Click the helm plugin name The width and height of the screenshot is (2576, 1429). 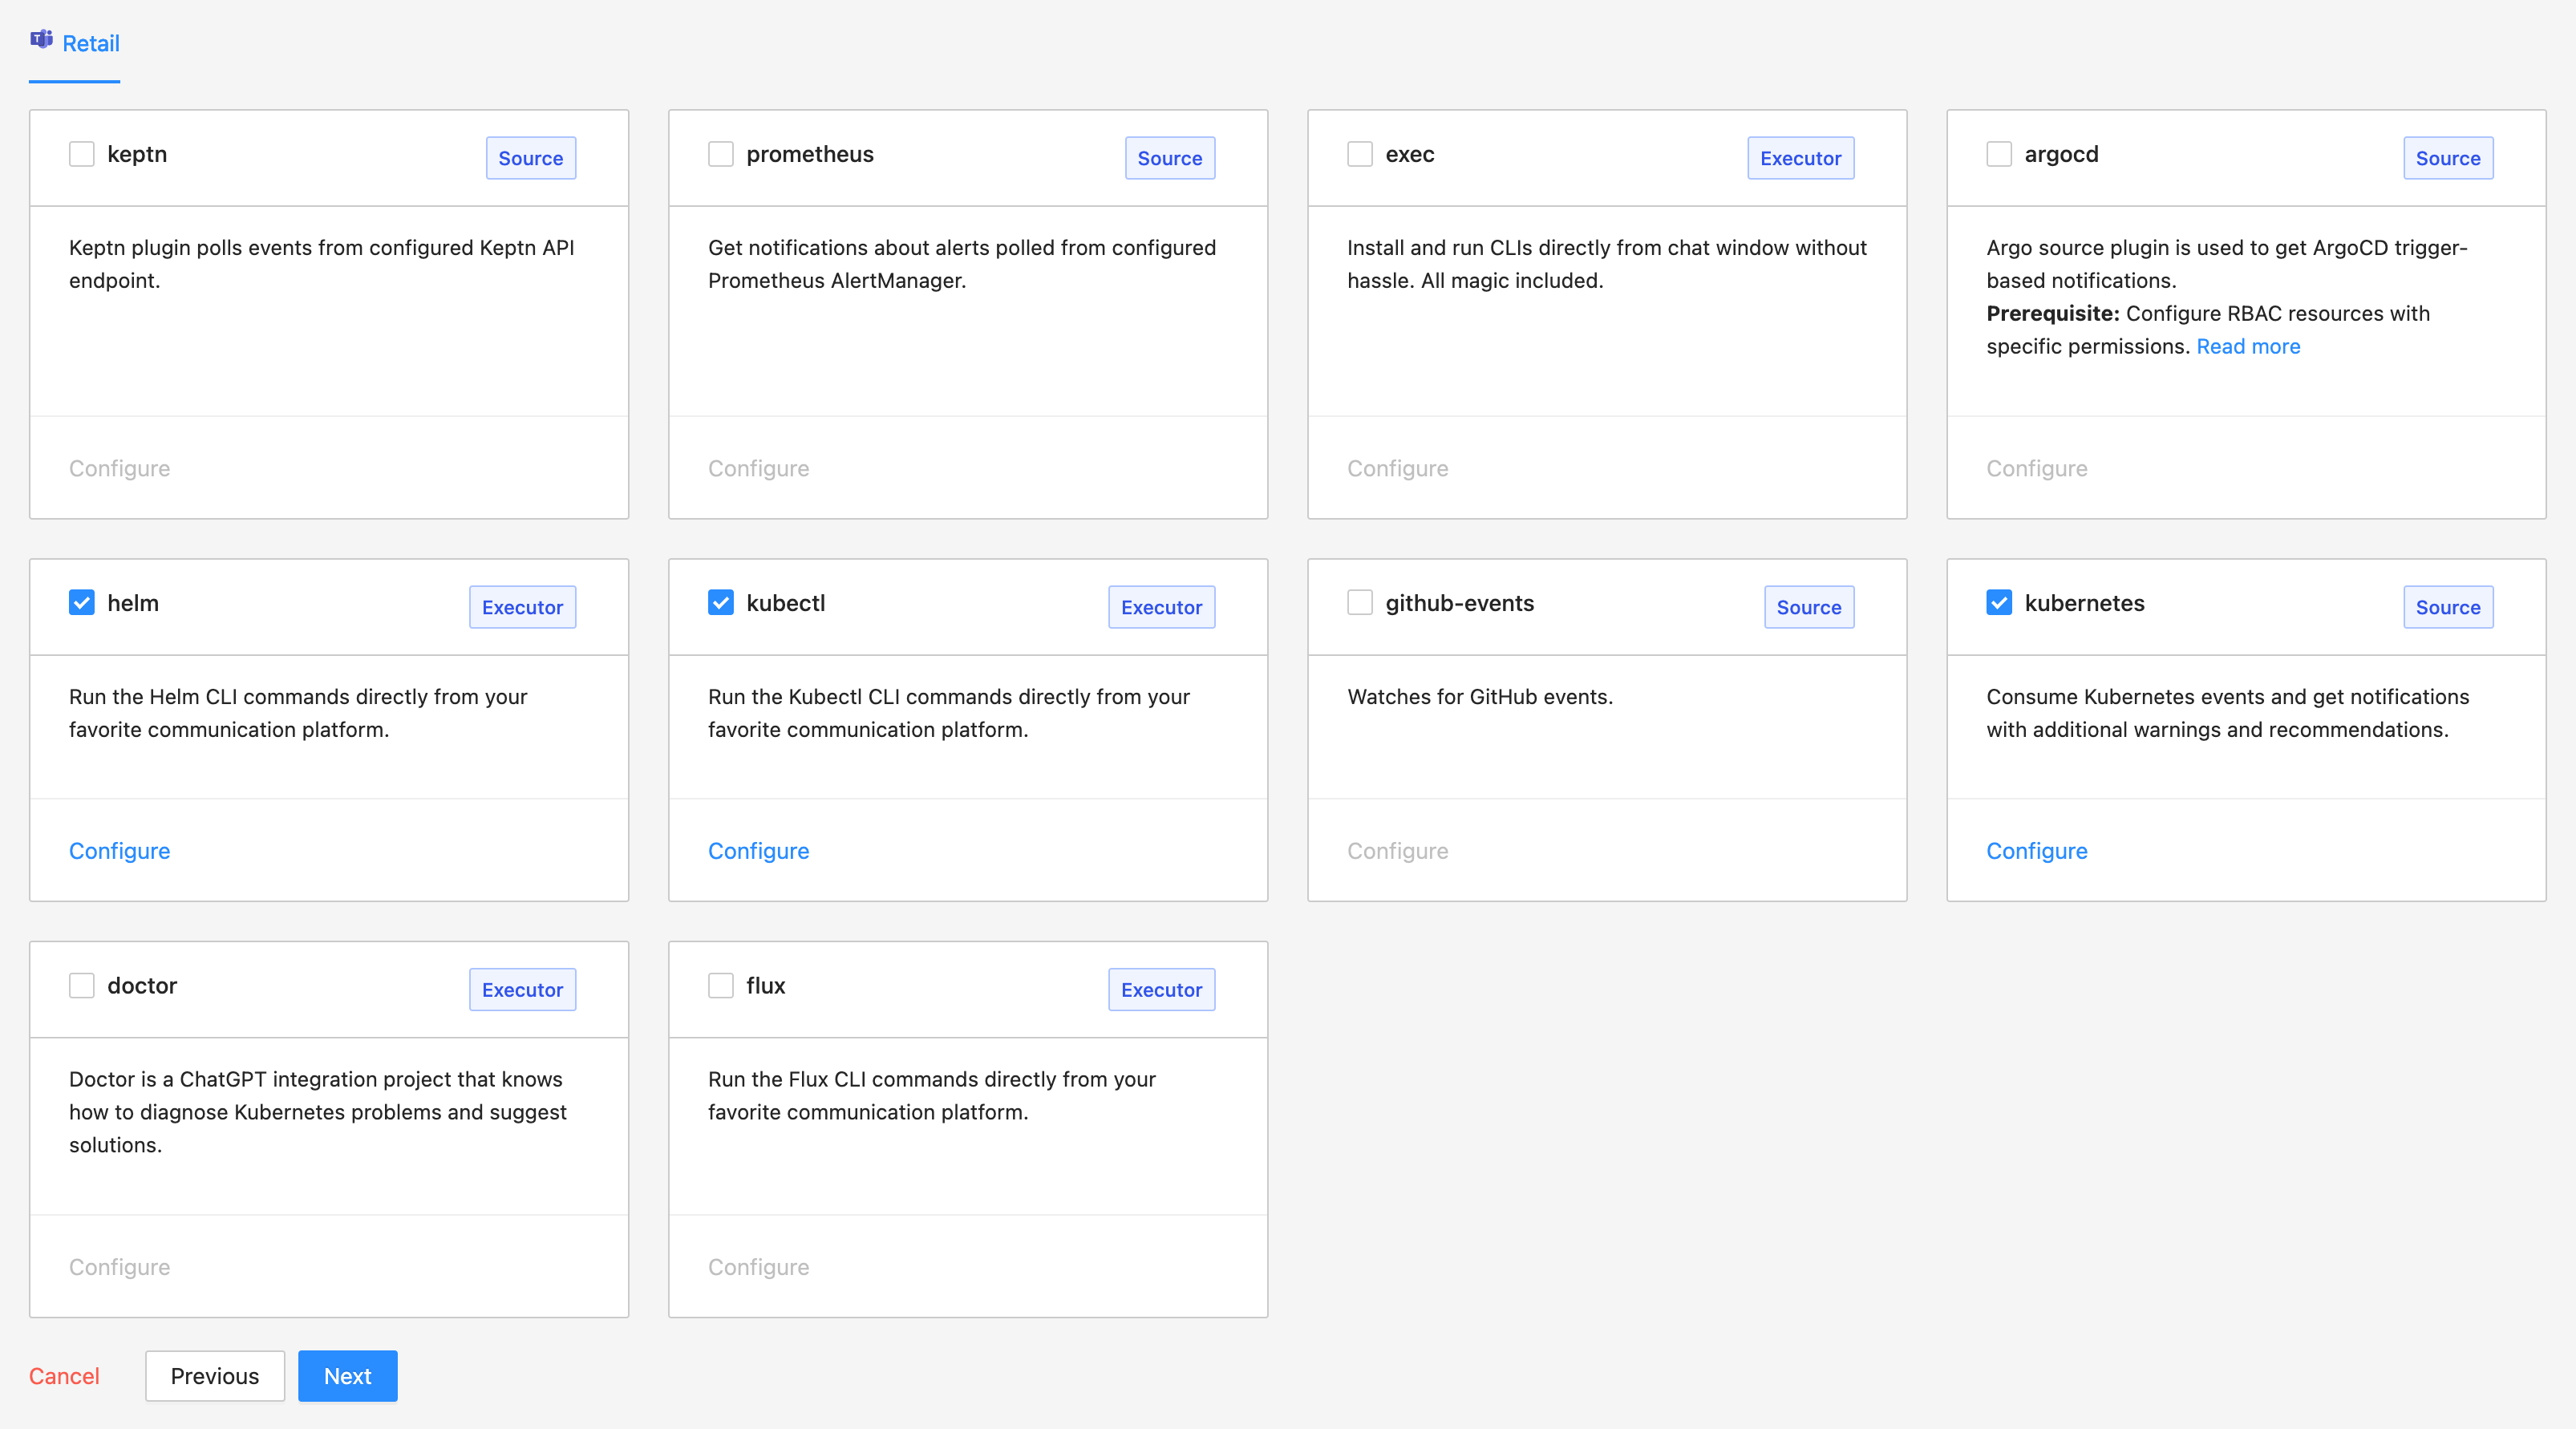133,603
